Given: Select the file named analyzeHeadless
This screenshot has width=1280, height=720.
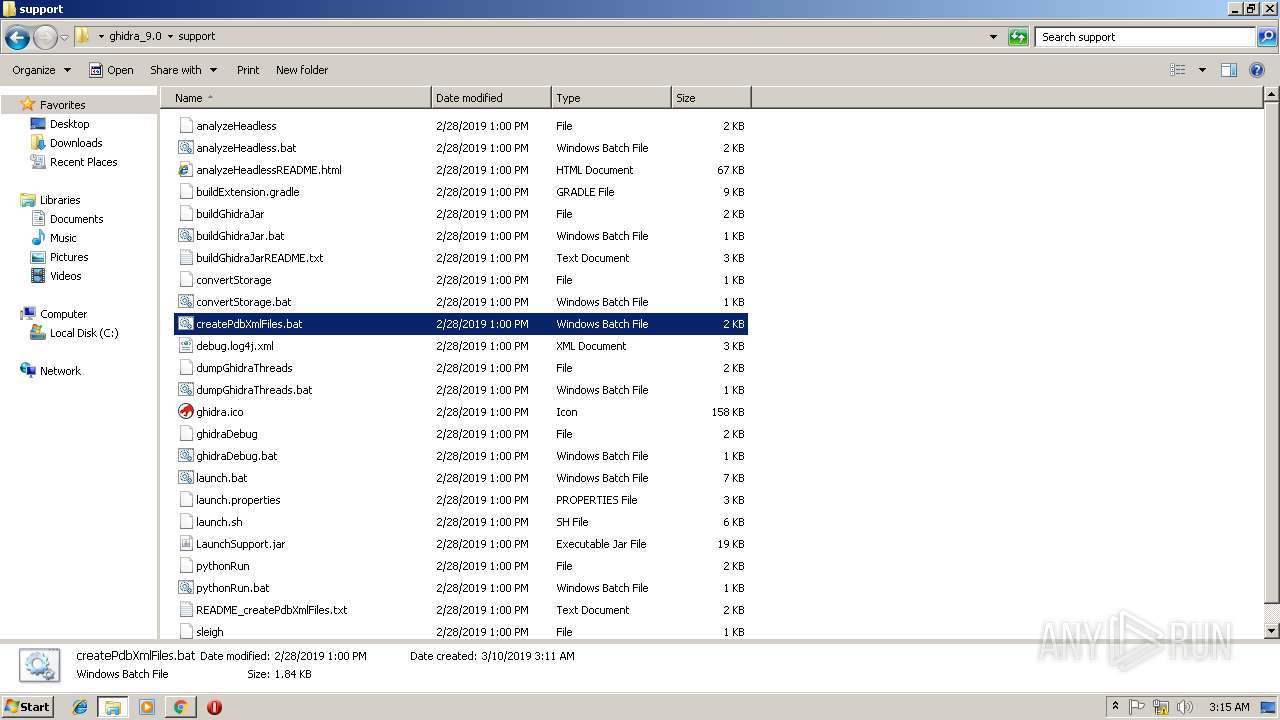Looking at the screenshot, I should 236,126.
